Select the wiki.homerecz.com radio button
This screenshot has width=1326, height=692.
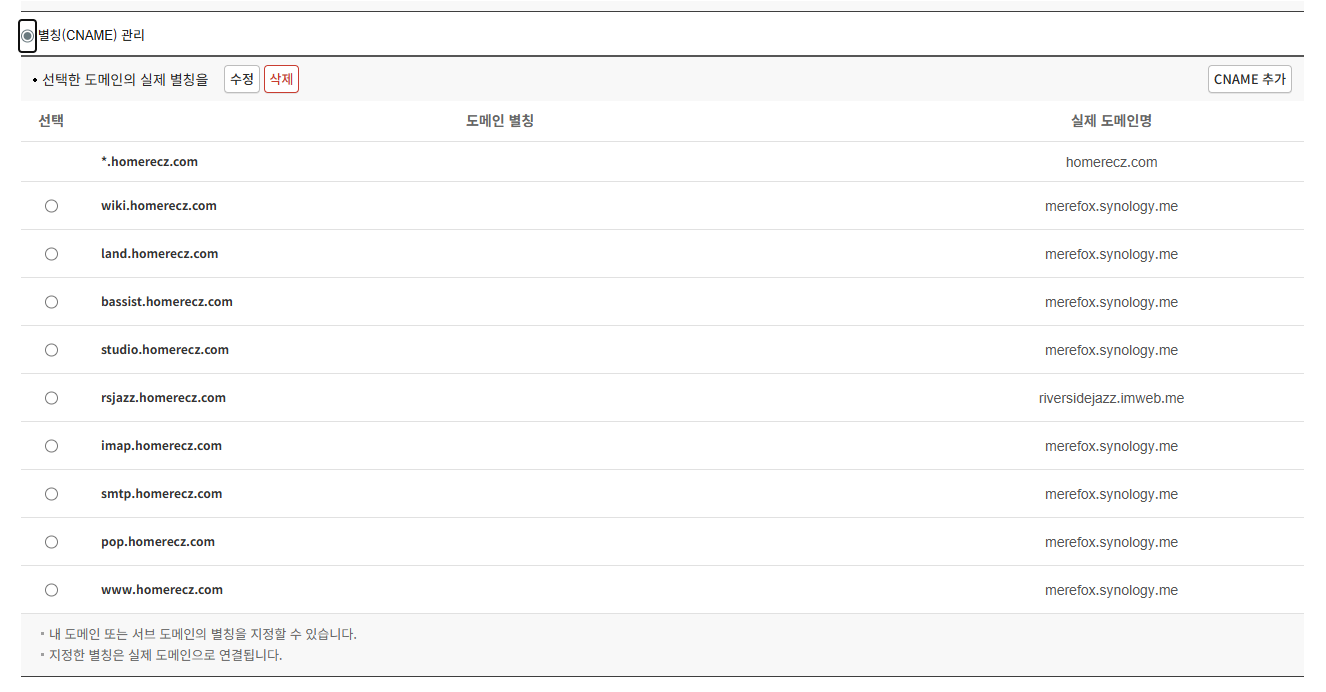click(52, 206)
